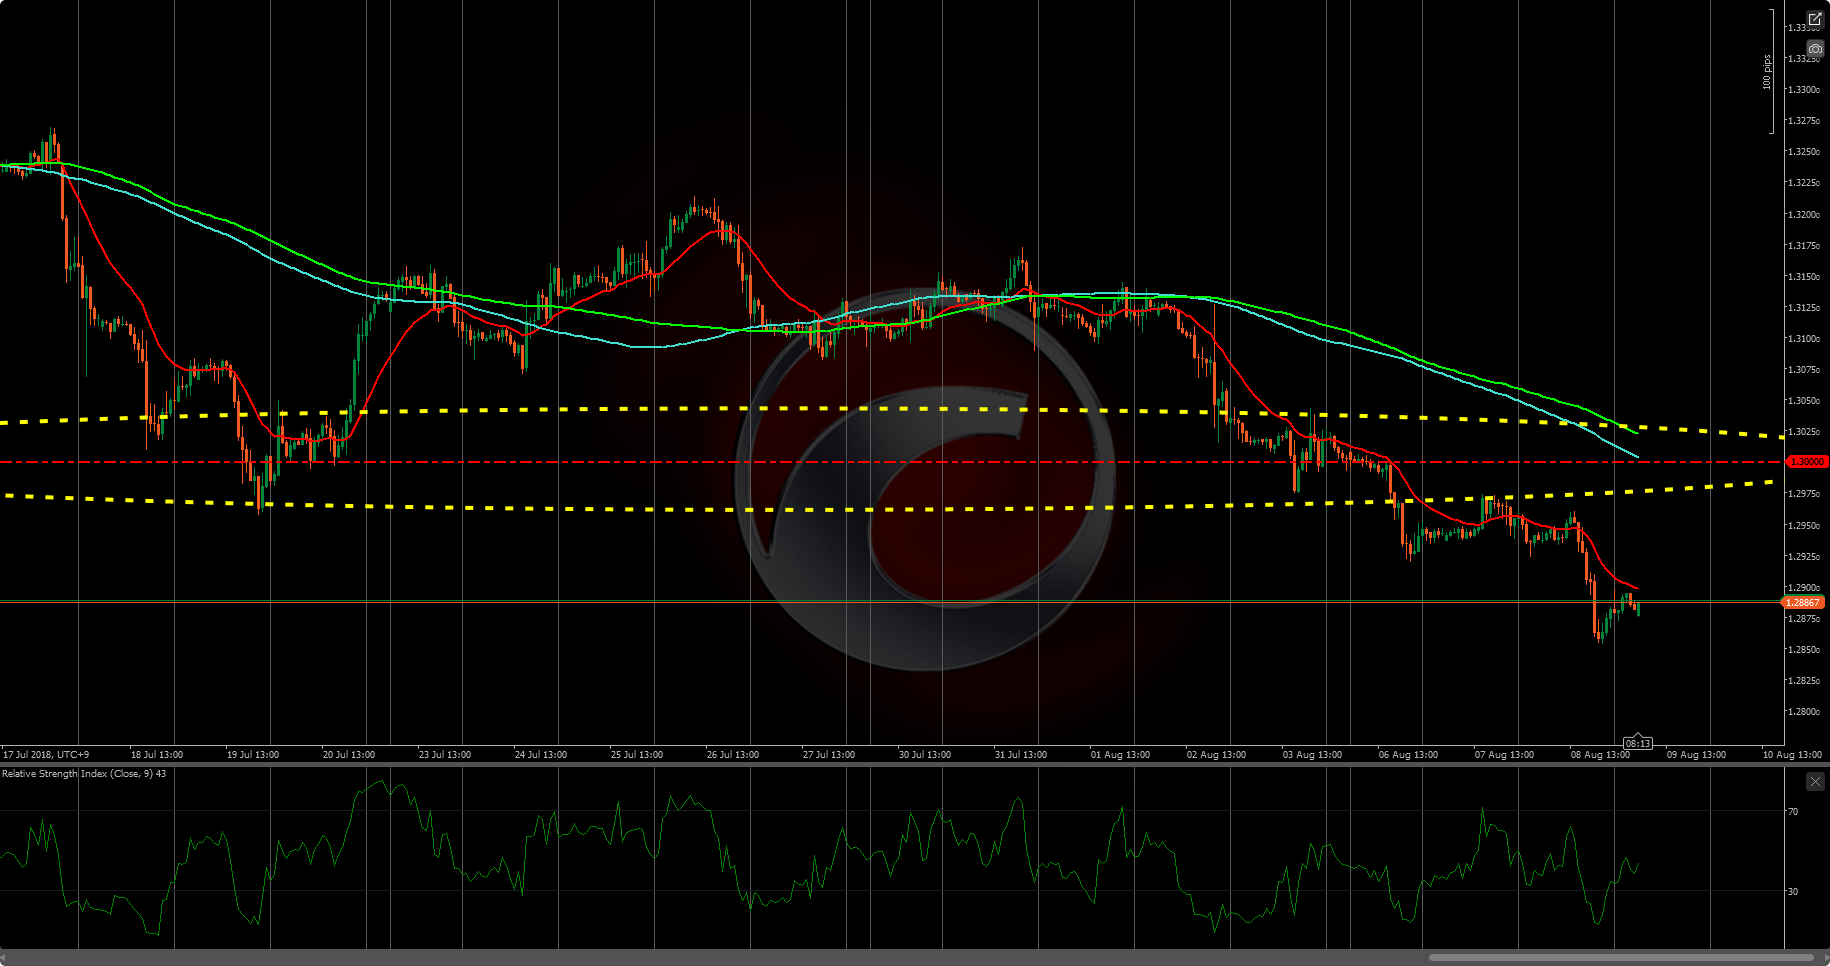This screenshot has height=966, width=1830.
Task: Click the 07 Aug 13:00 date label
Action: pos(1505,755)
